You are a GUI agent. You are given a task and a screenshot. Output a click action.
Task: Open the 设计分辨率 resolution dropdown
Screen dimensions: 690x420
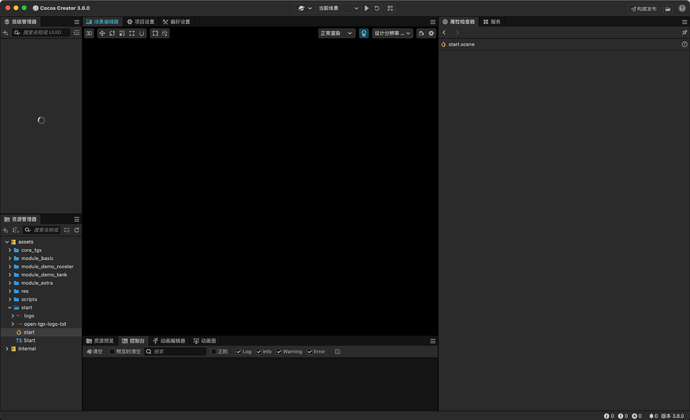(392, 33)
